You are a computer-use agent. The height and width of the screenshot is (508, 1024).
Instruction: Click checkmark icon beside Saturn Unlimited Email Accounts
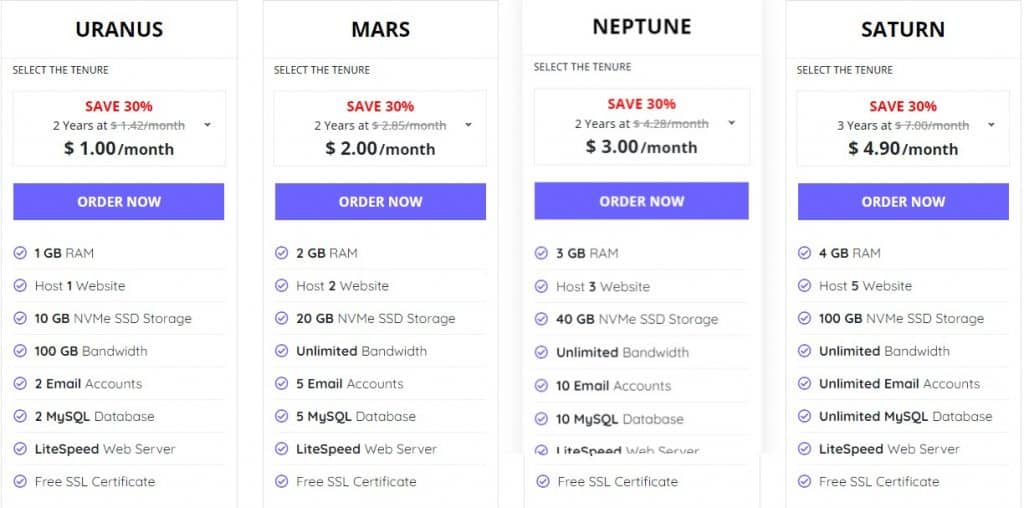[x=805, y=384]
